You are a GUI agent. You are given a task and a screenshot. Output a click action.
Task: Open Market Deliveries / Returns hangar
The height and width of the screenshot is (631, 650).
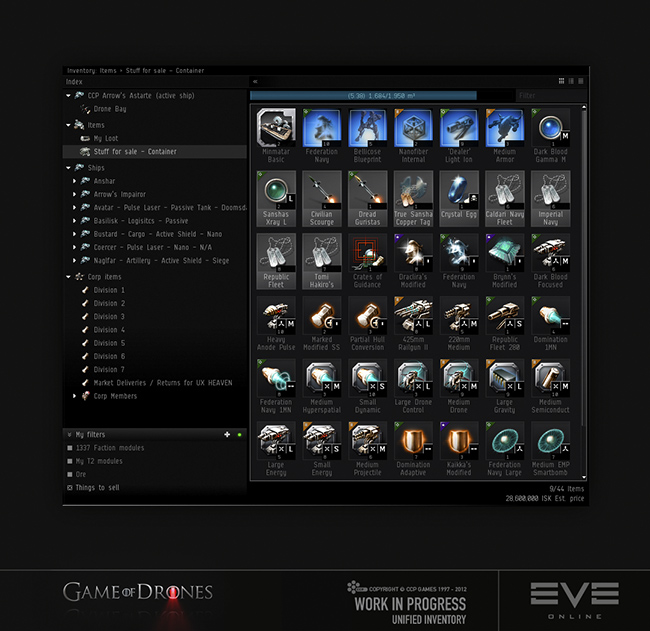[162, 383]
